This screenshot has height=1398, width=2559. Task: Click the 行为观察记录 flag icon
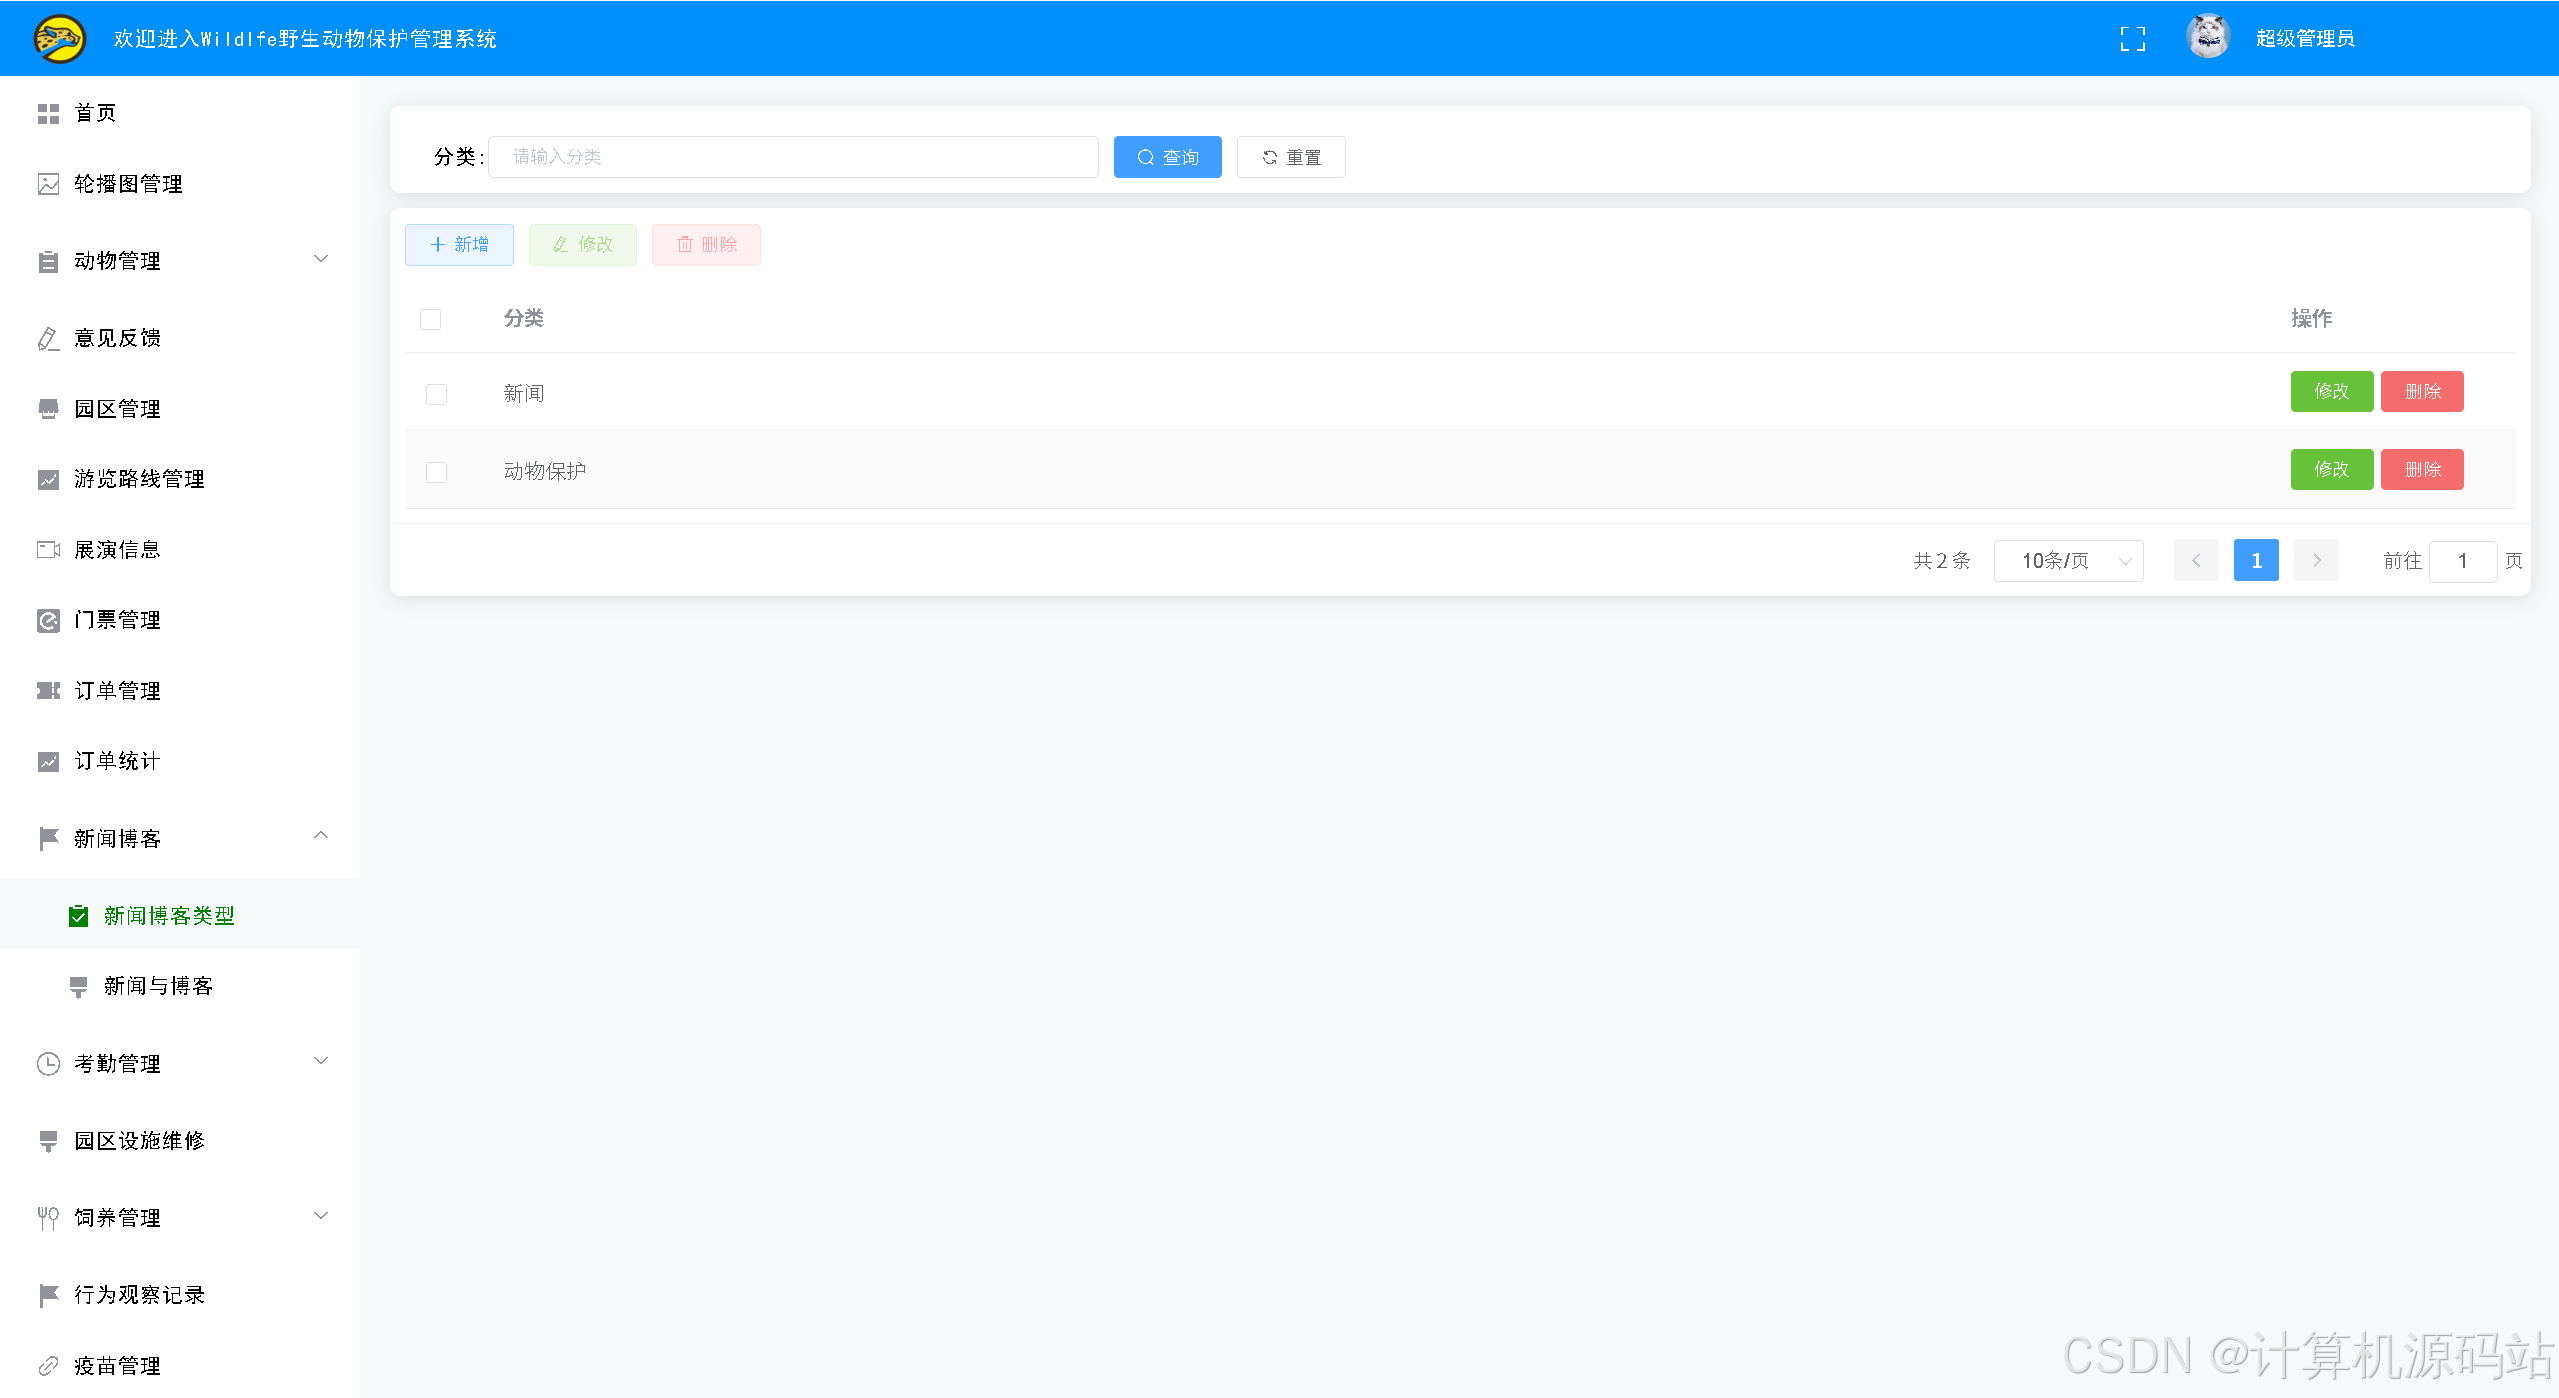pos(48,1296)
